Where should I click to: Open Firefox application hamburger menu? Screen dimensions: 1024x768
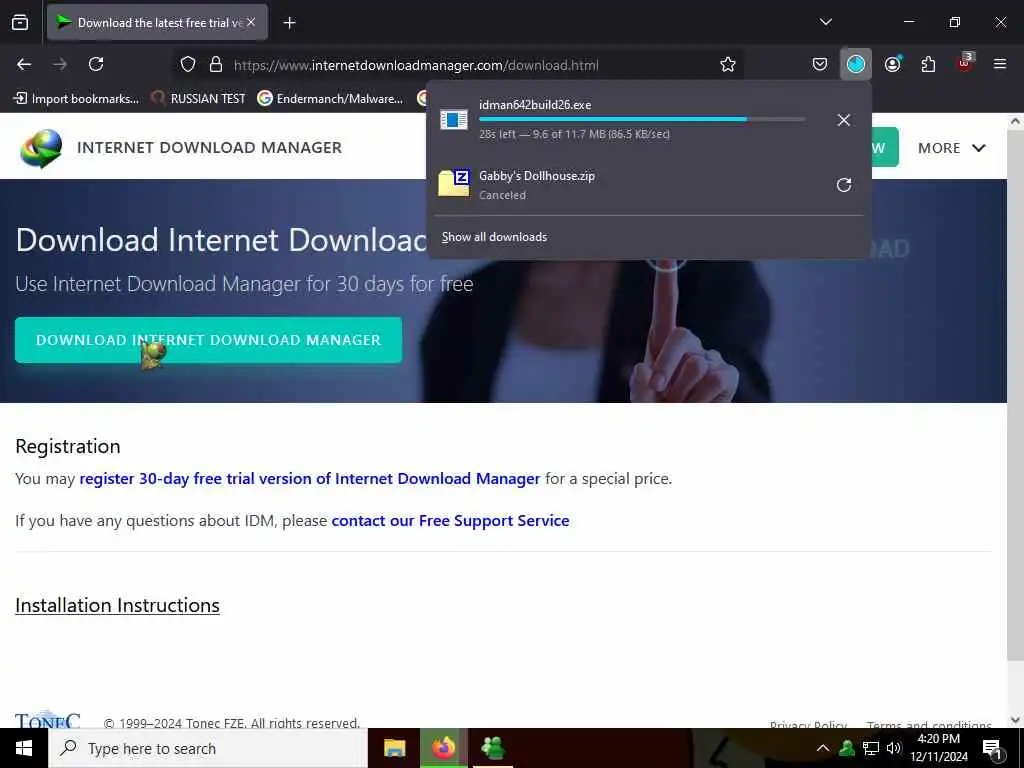pyautogui.click(x=1000, y=64)
